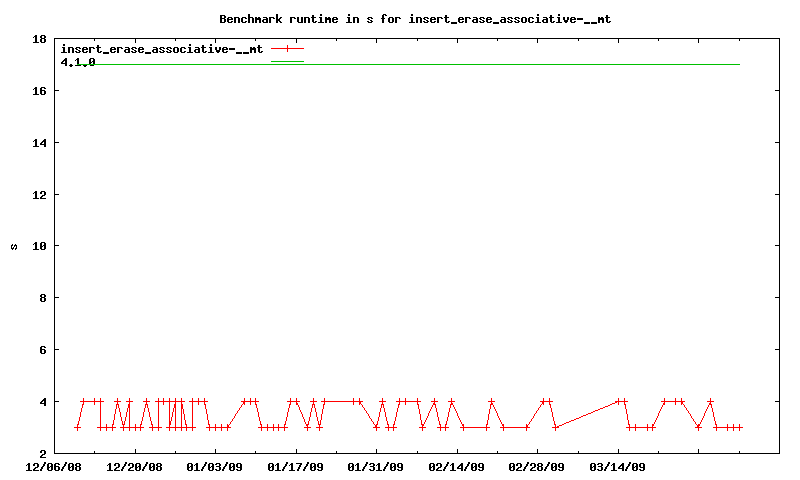Select the 02/28/09 date label

[537, 466]
